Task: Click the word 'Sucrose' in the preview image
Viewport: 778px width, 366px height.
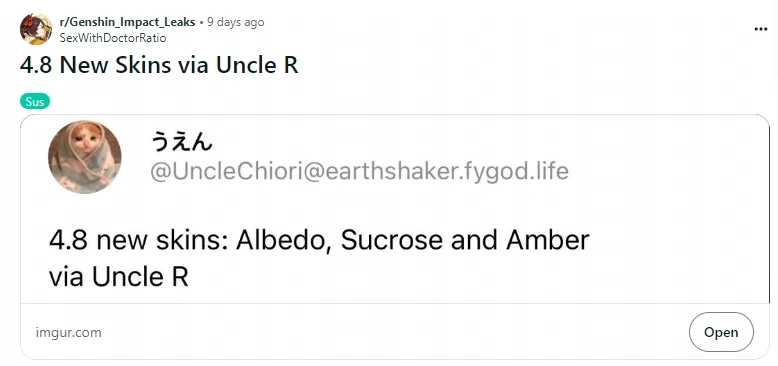Action: point(392,240)
